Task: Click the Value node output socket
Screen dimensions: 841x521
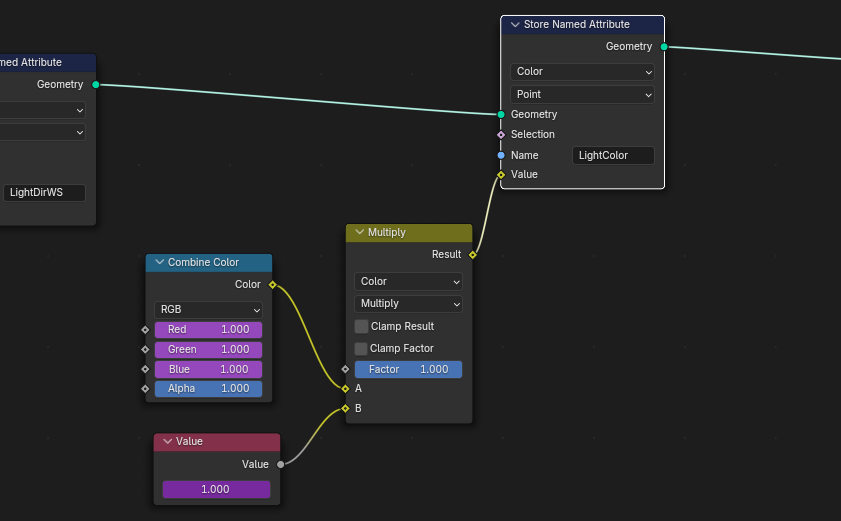Action: [x=280, y=464]
